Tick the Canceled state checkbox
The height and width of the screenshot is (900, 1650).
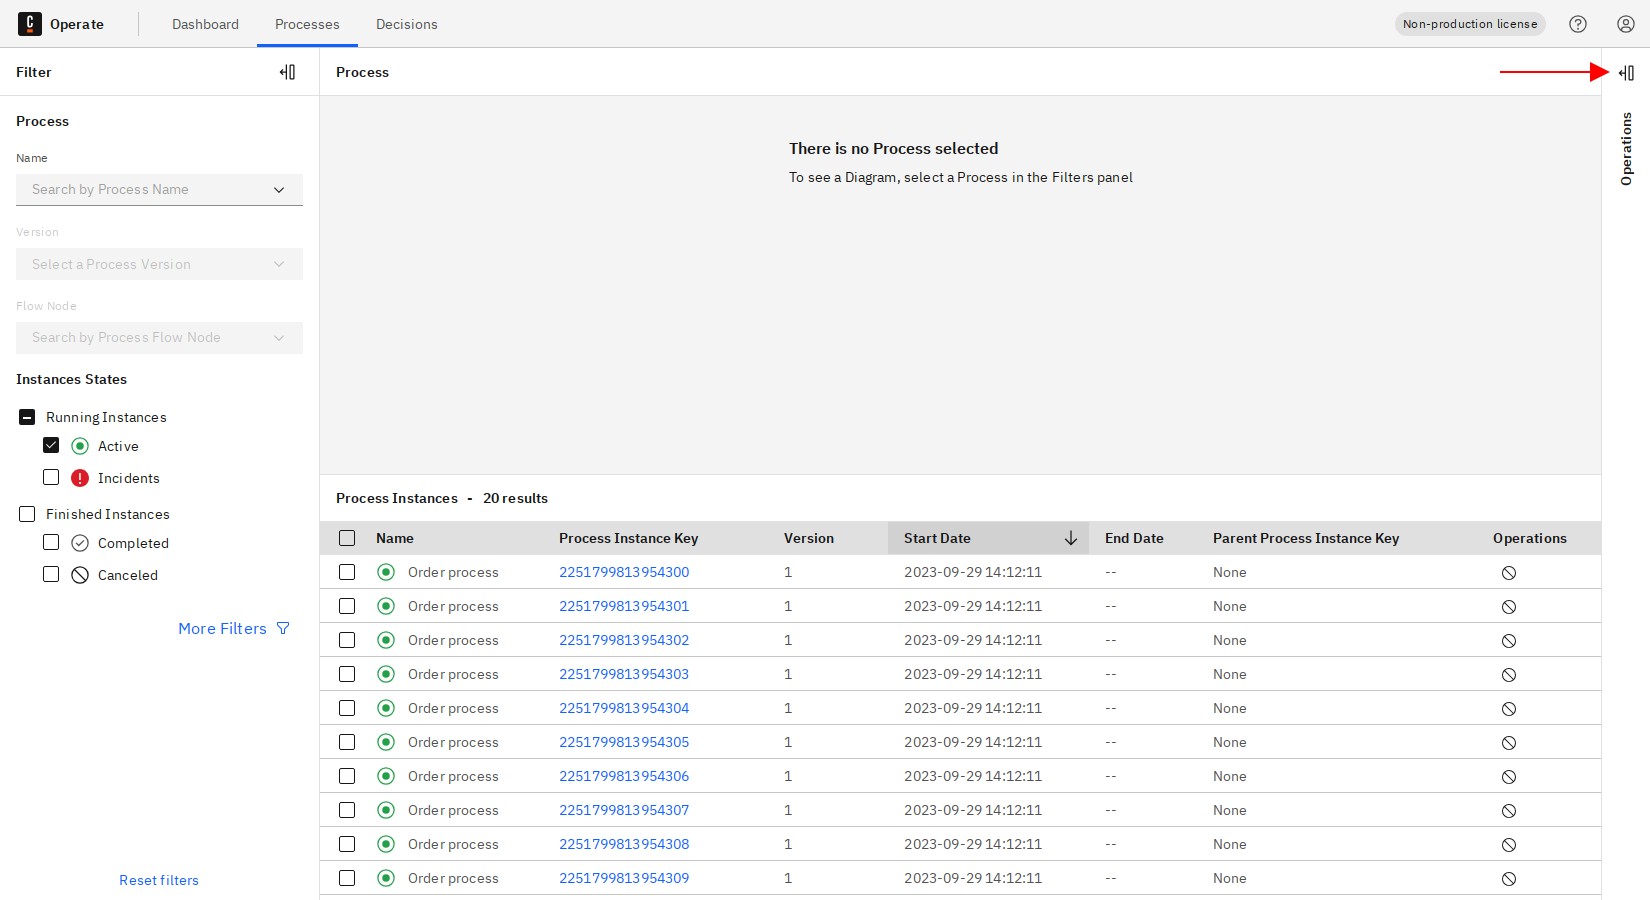51,575
